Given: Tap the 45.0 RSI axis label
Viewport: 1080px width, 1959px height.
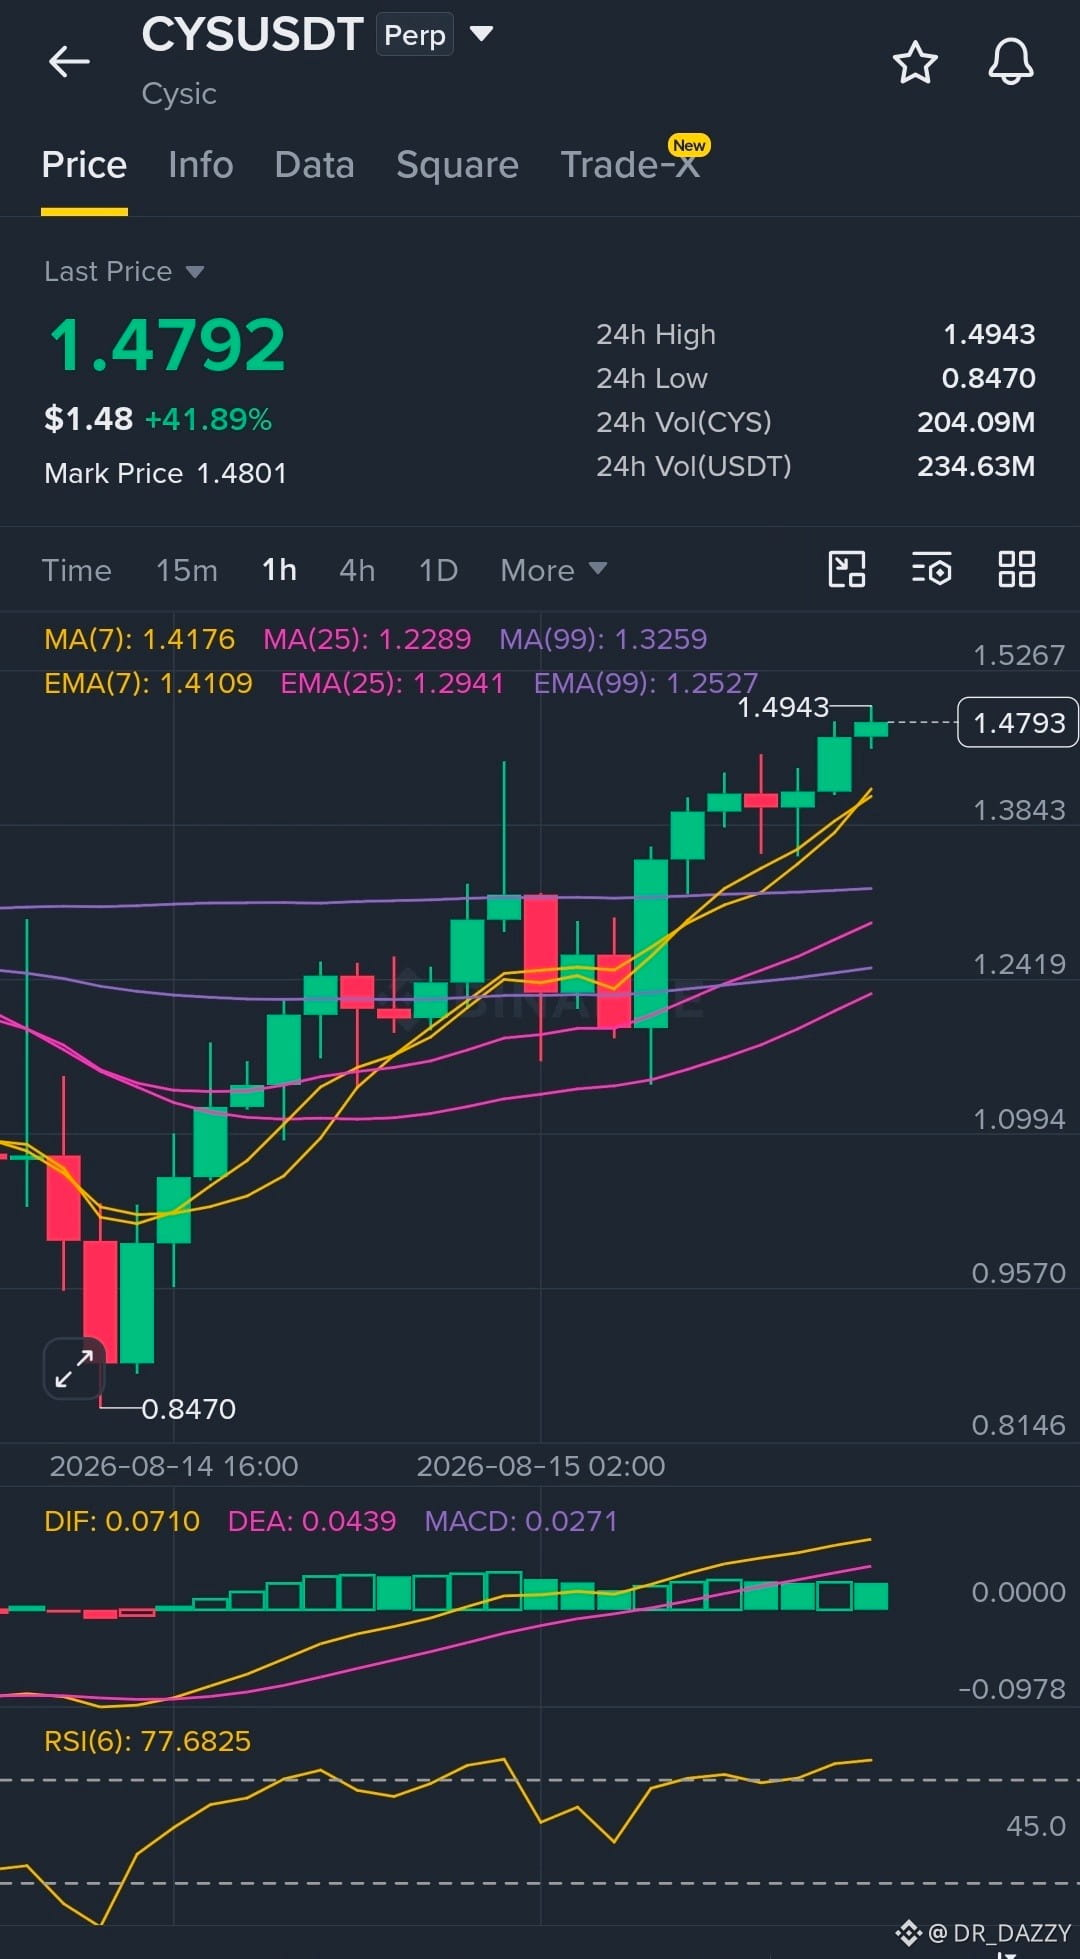Looking at the screenshot, I should pos(1036,1826).
